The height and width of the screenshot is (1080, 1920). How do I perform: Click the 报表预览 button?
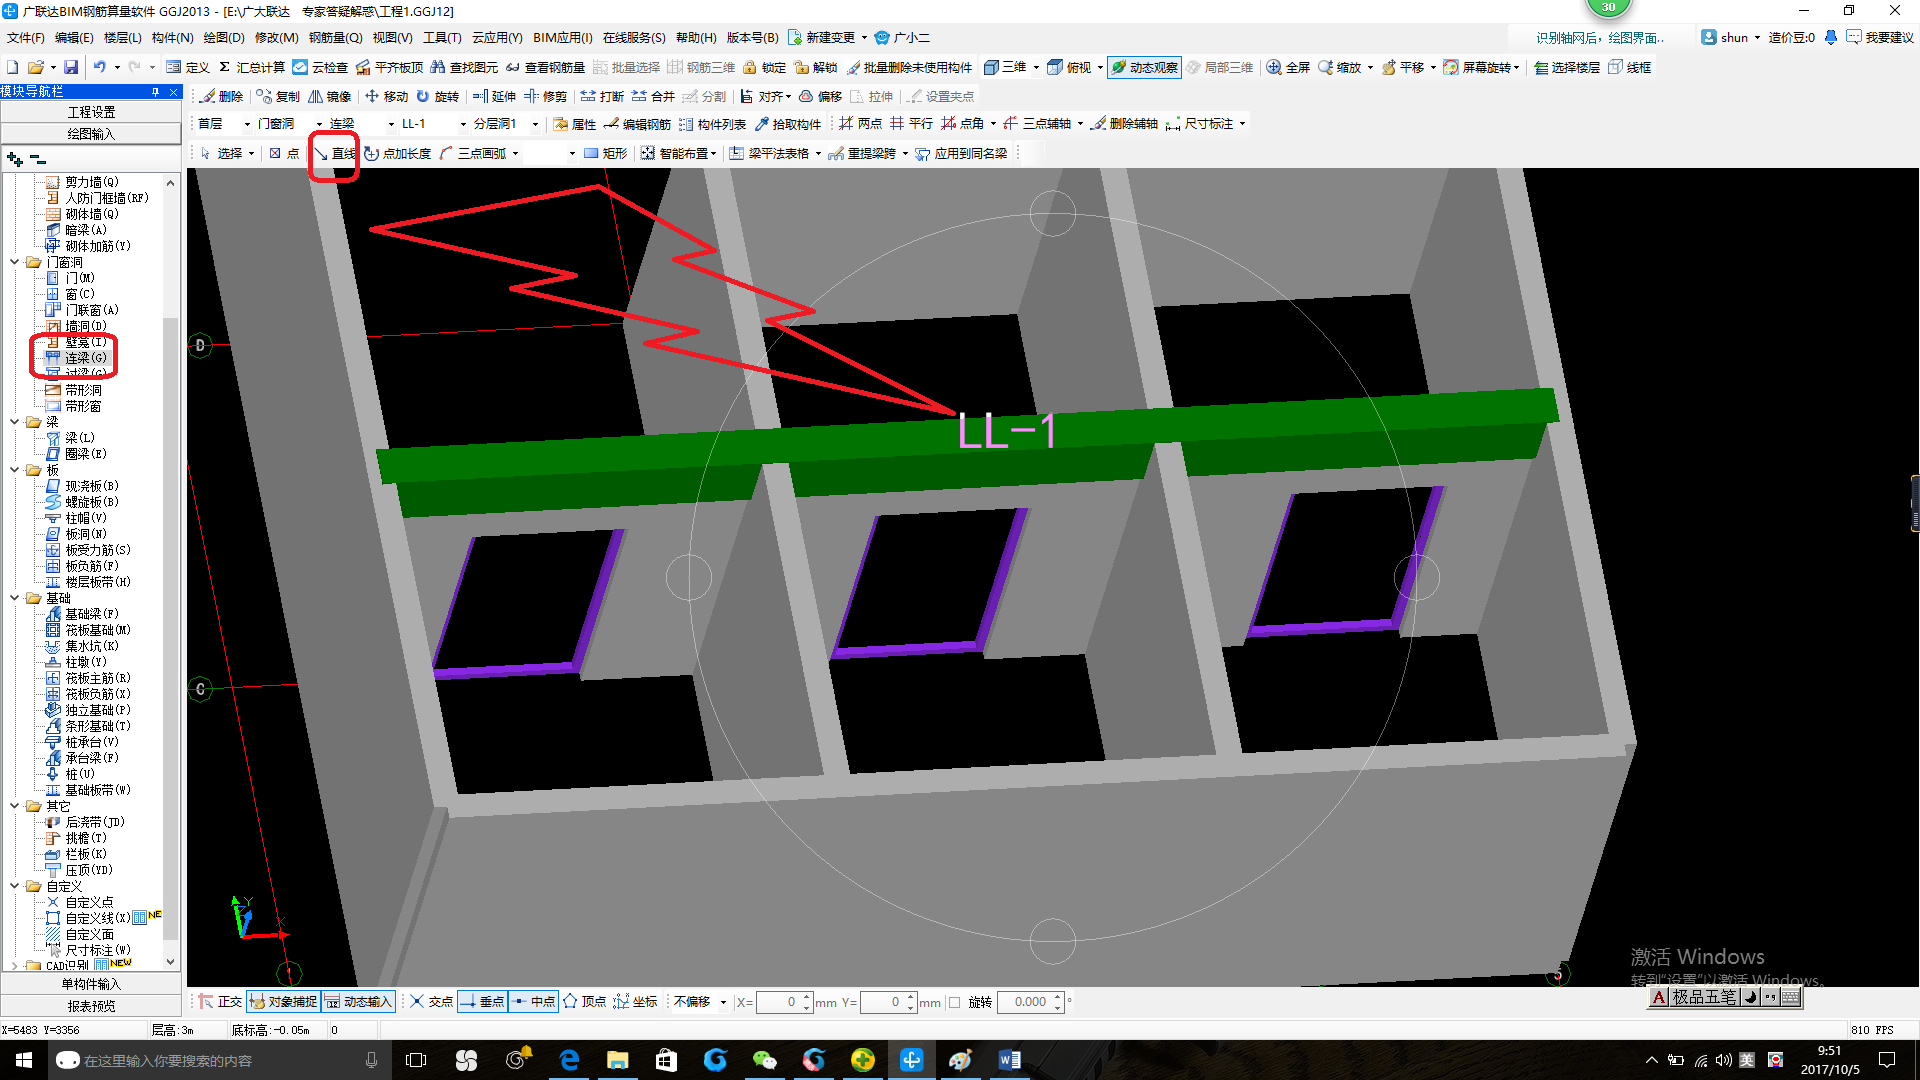(x=91, y=1006)
